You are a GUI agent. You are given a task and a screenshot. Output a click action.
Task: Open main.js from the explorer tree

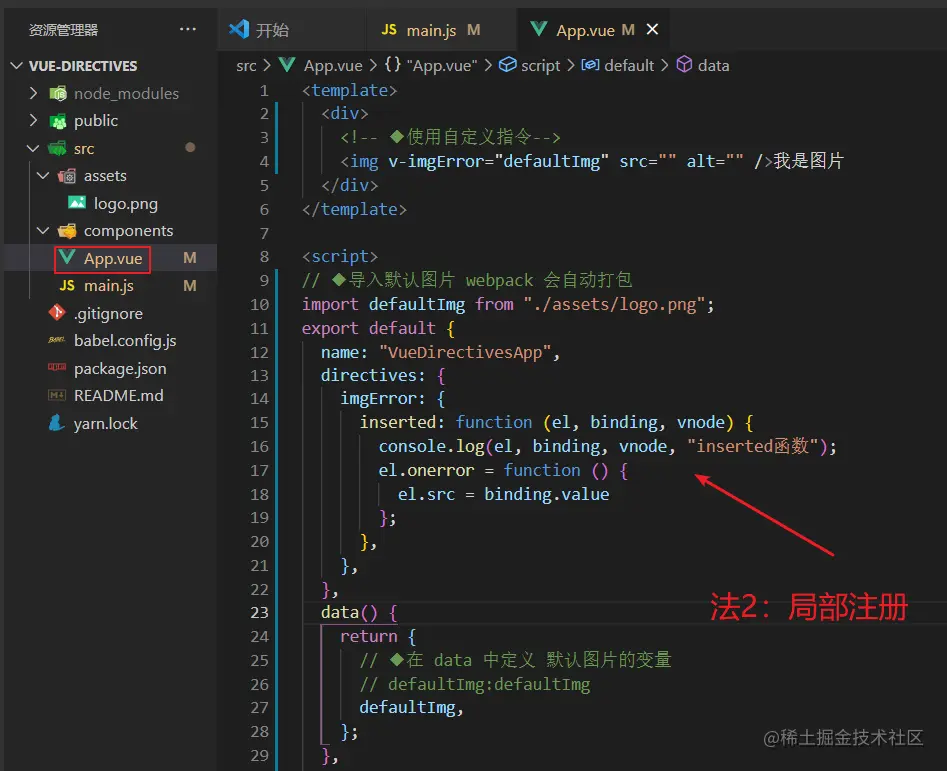[x=109, y=286]
